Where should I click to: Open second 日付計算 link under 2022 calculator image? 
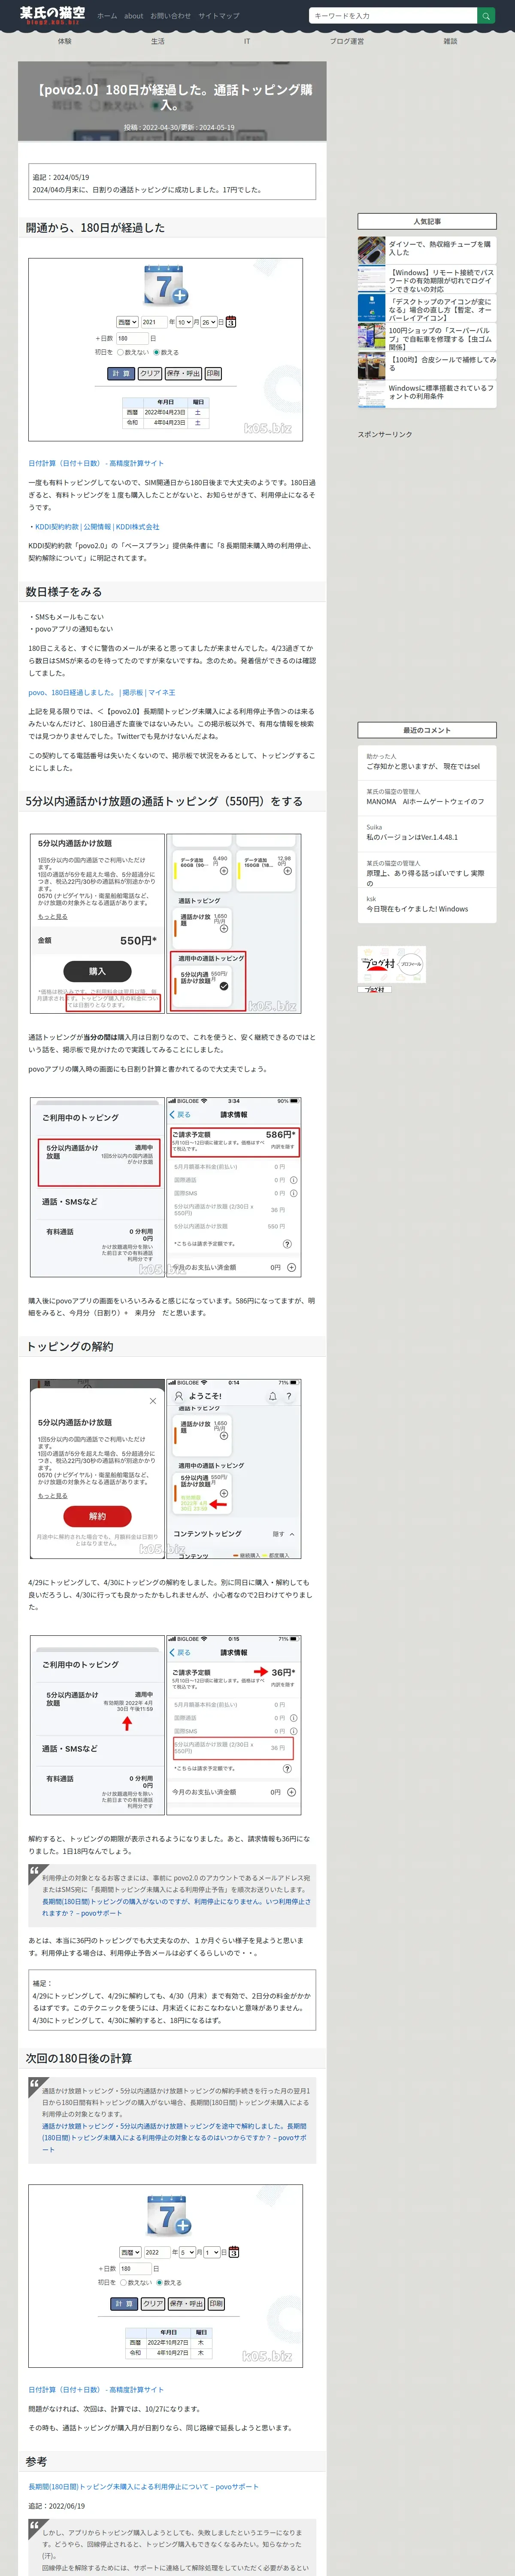(x=96, y=2390)
